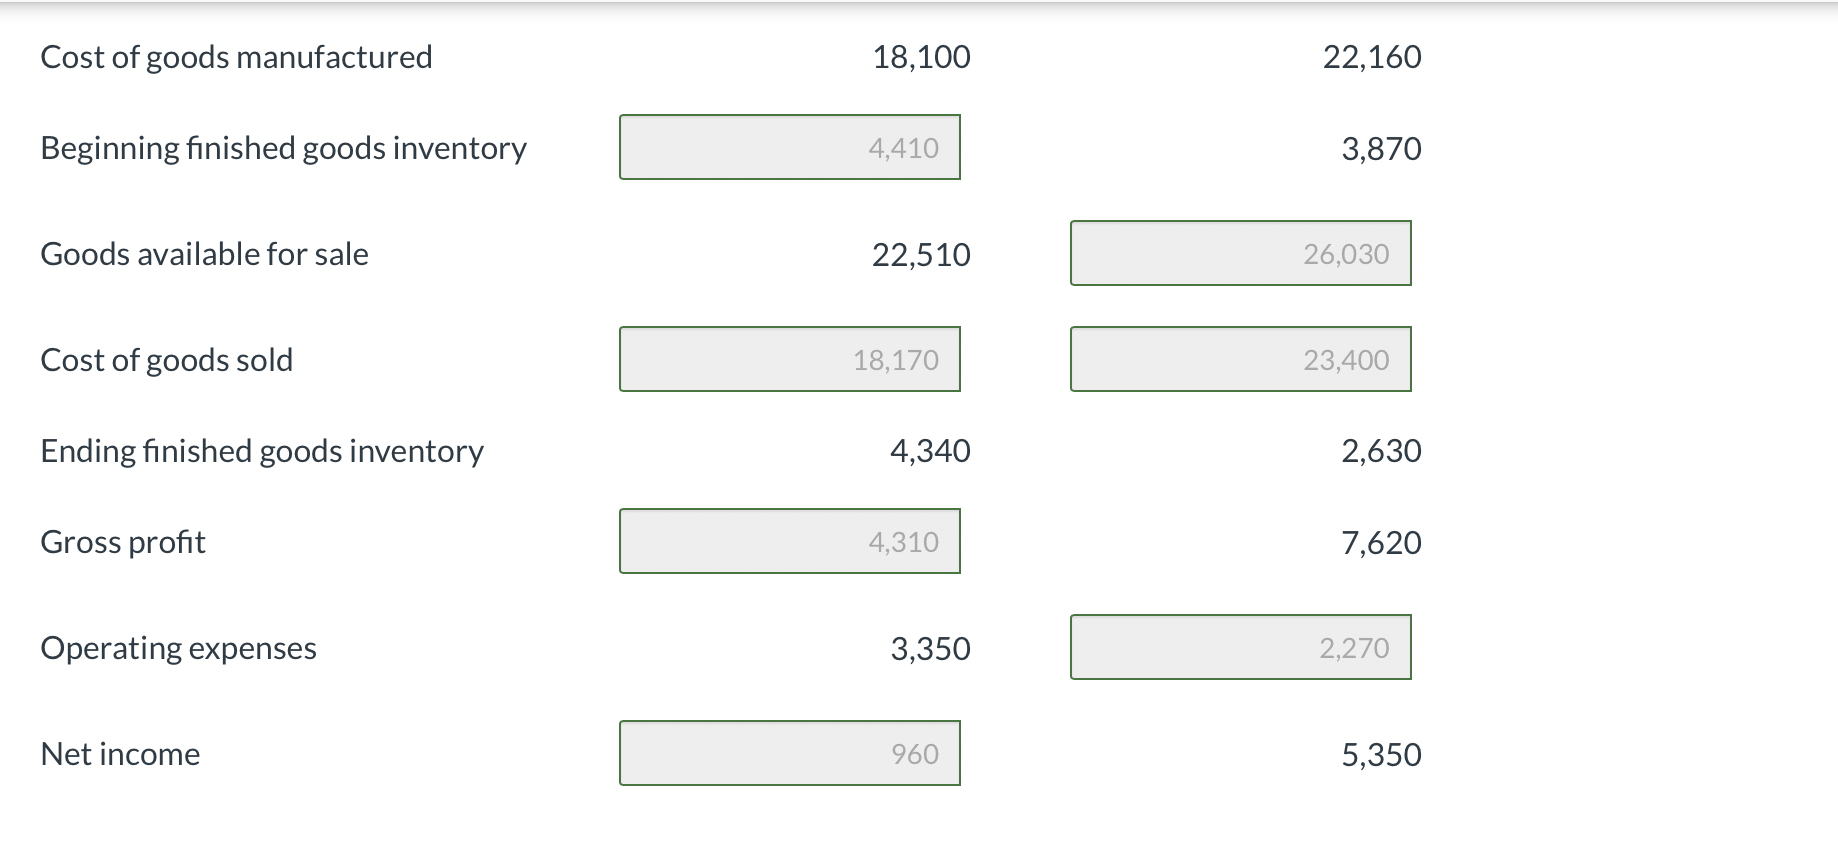Select the Operating expenses field containing 2,270
The image size is (1838, 860).
1240,648
